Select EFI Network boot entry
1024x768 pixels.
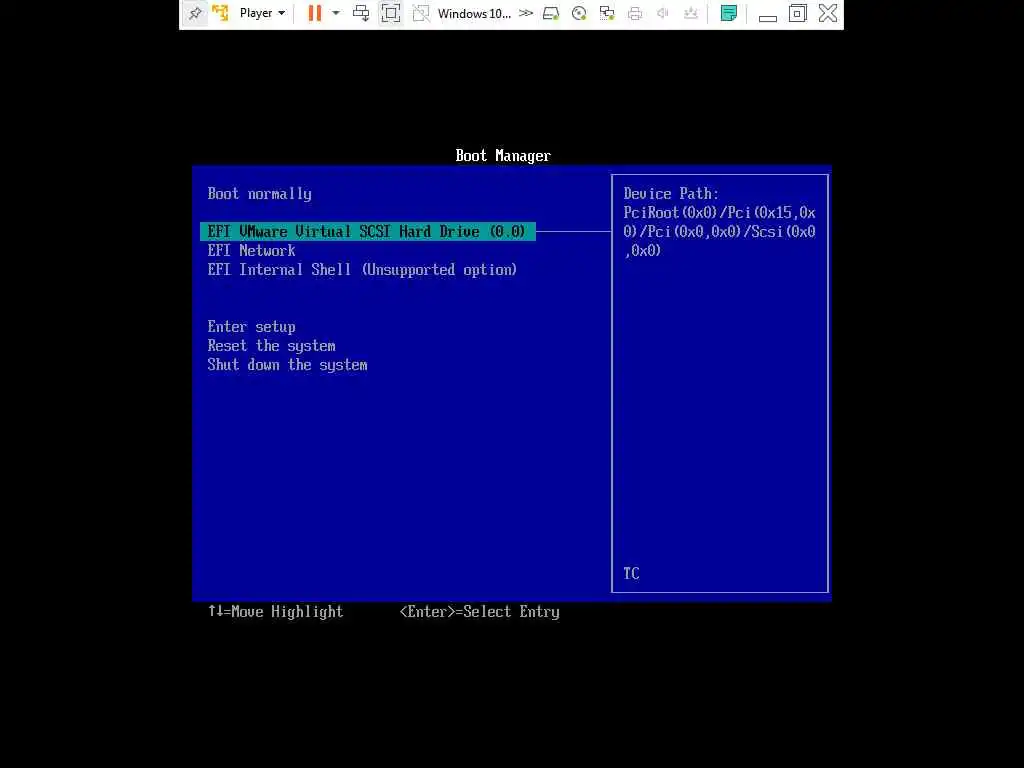point(251,250)
